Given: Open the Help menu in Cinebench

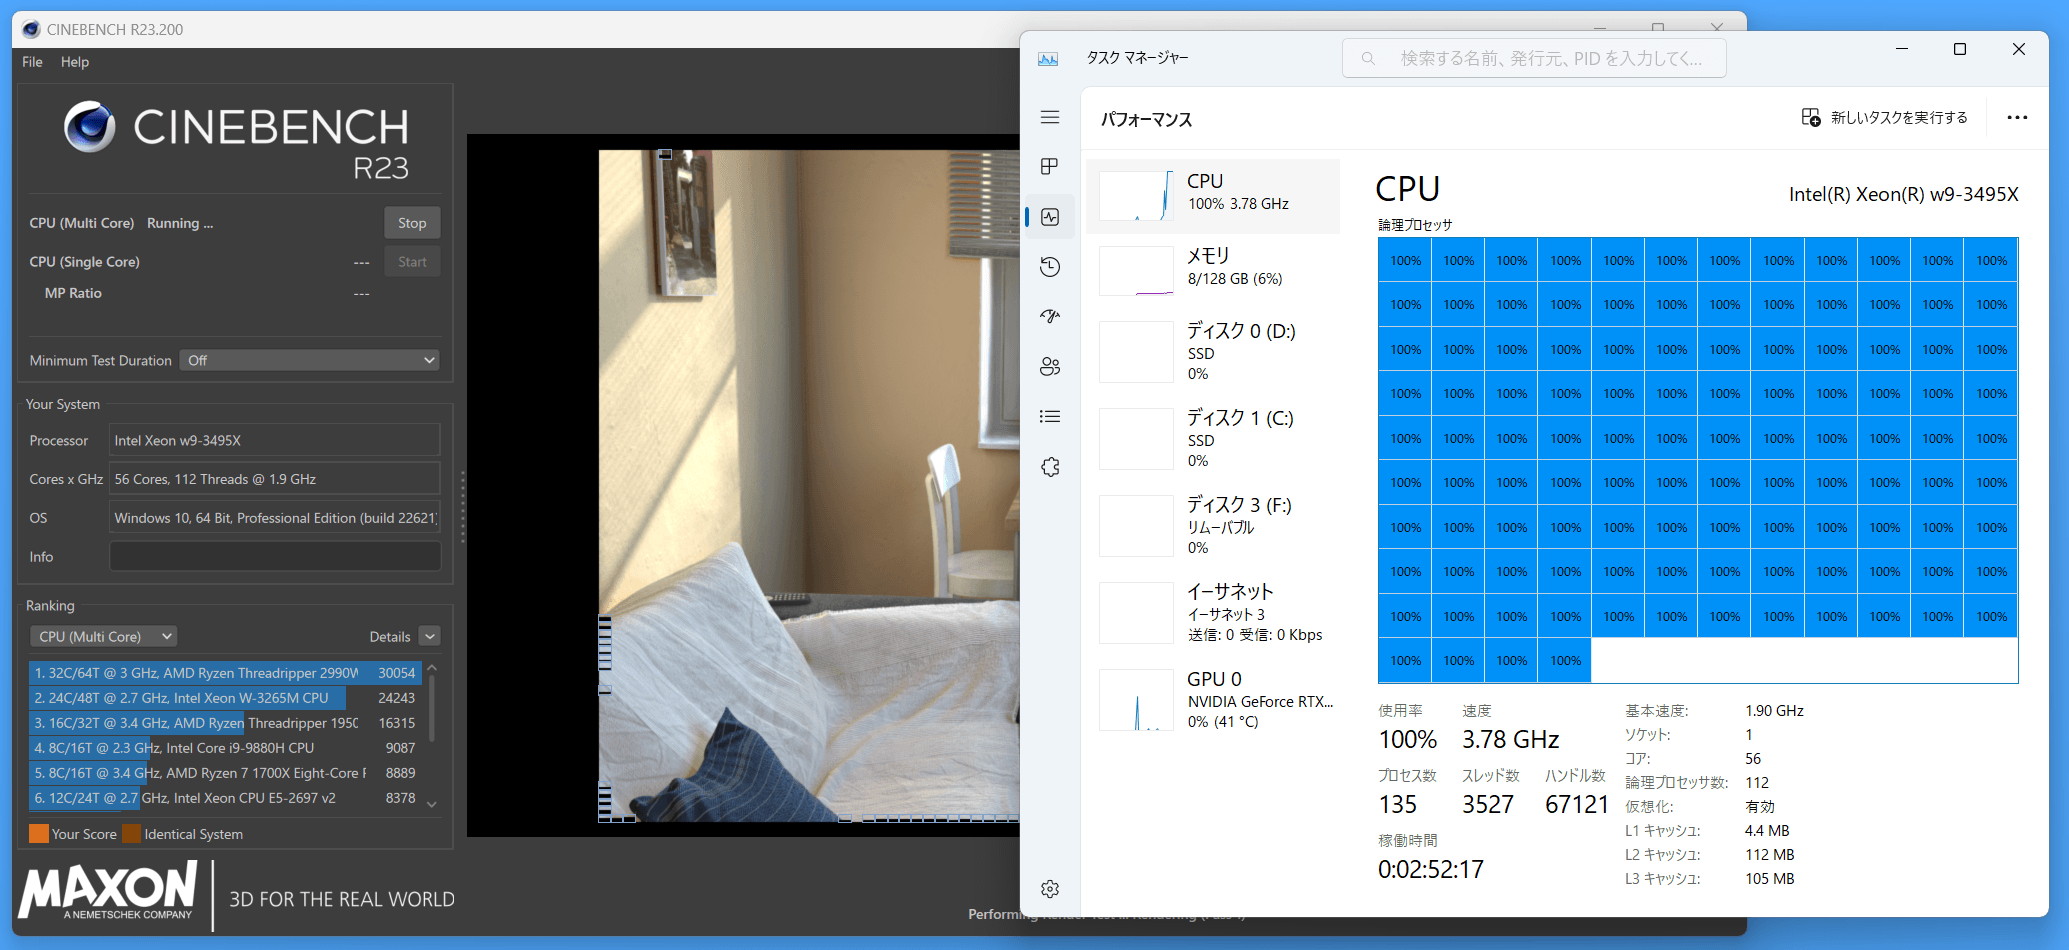Looking at the screenshot, I should (x=75, y=62).
